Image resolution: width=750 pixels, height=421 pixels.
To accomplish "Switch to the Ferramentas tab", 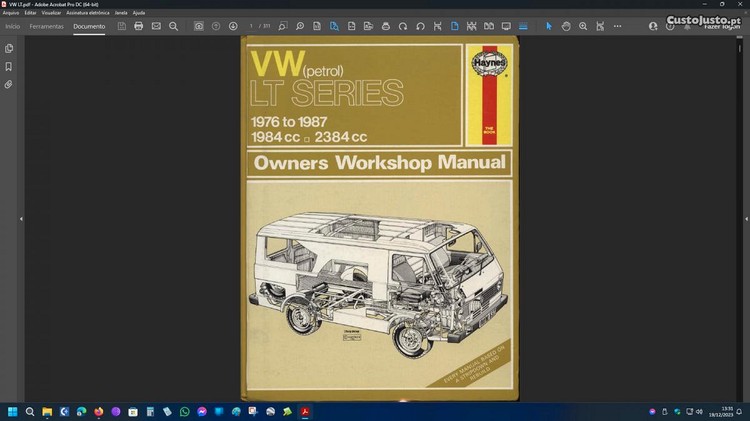I will click(47, 26).
